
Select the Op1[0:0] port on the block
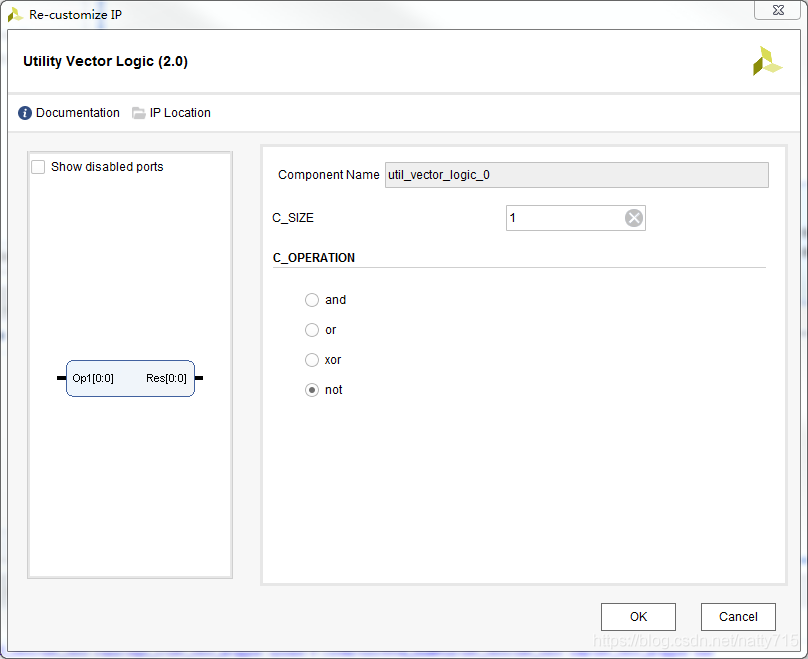point(93,378)
